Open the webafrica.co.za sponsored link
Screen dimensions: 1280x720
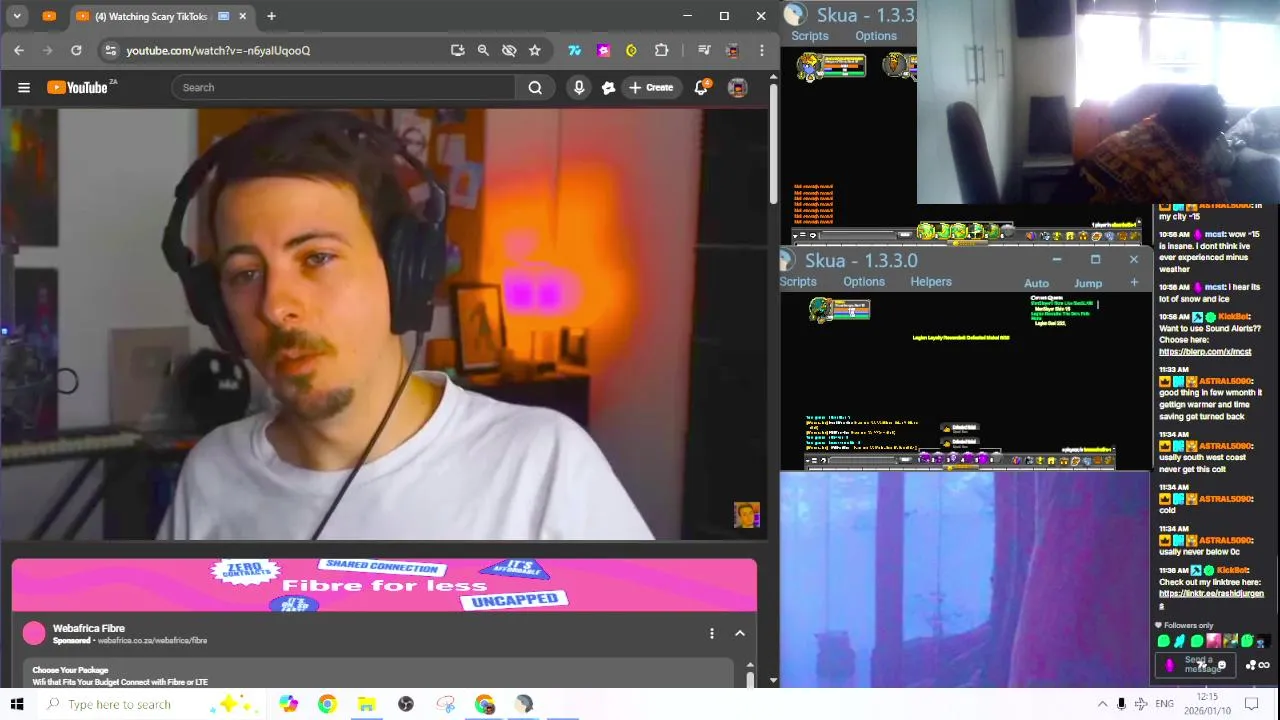point(152,640)
